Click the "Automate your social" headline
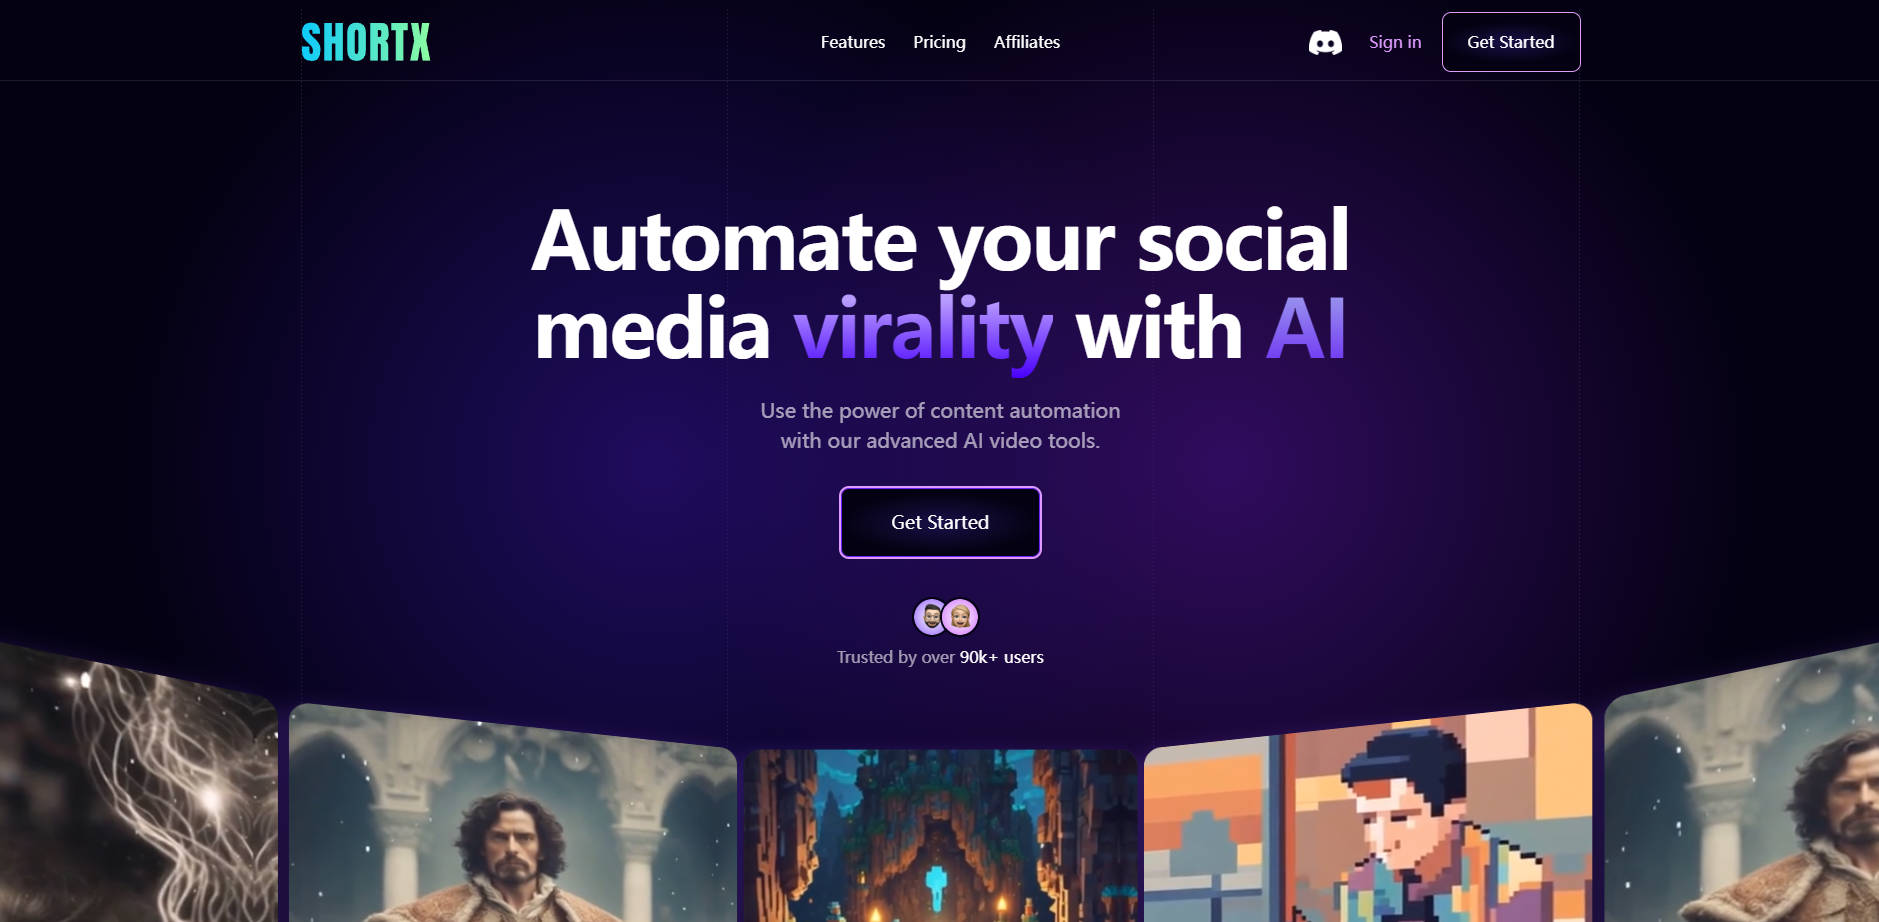Screen dimensions: 1879x922 coord(940,240)
